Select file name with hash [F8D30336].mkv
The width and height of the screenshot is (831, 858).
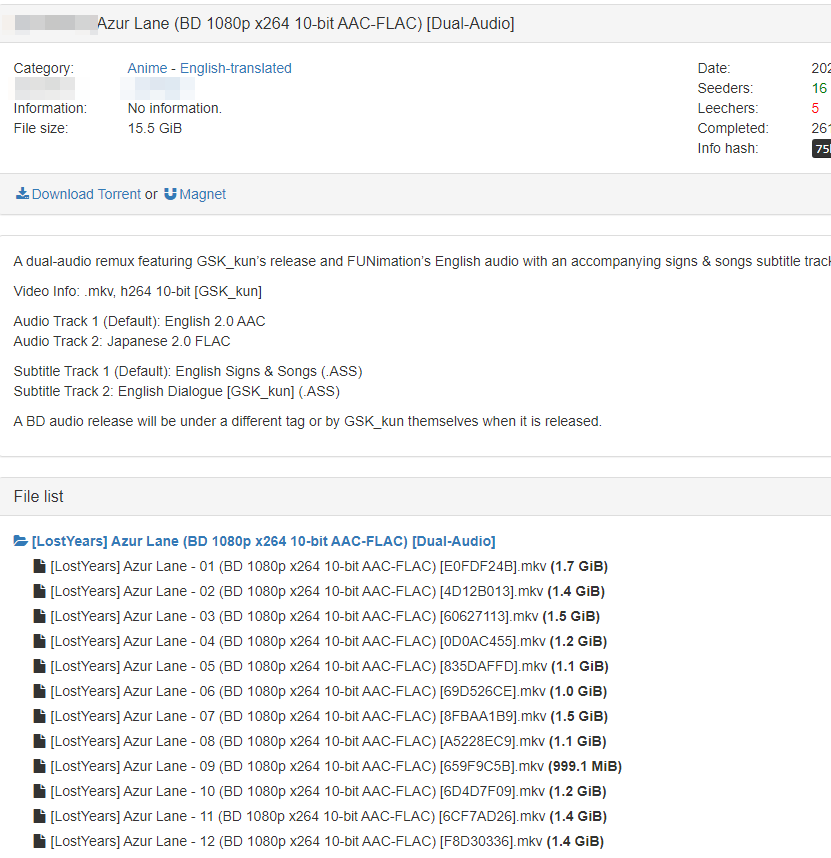click(297, 842)
